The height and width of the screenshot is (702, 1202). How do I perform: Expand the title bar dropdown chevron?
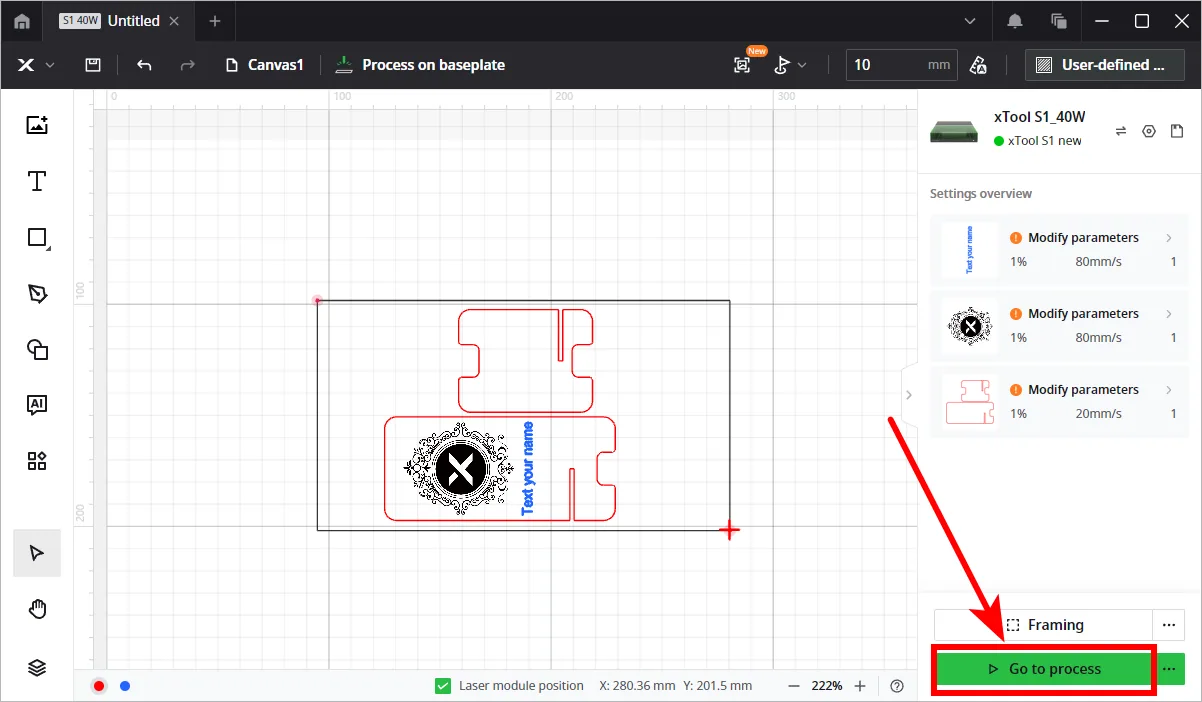pyautogui.click(x=969, y=21)
